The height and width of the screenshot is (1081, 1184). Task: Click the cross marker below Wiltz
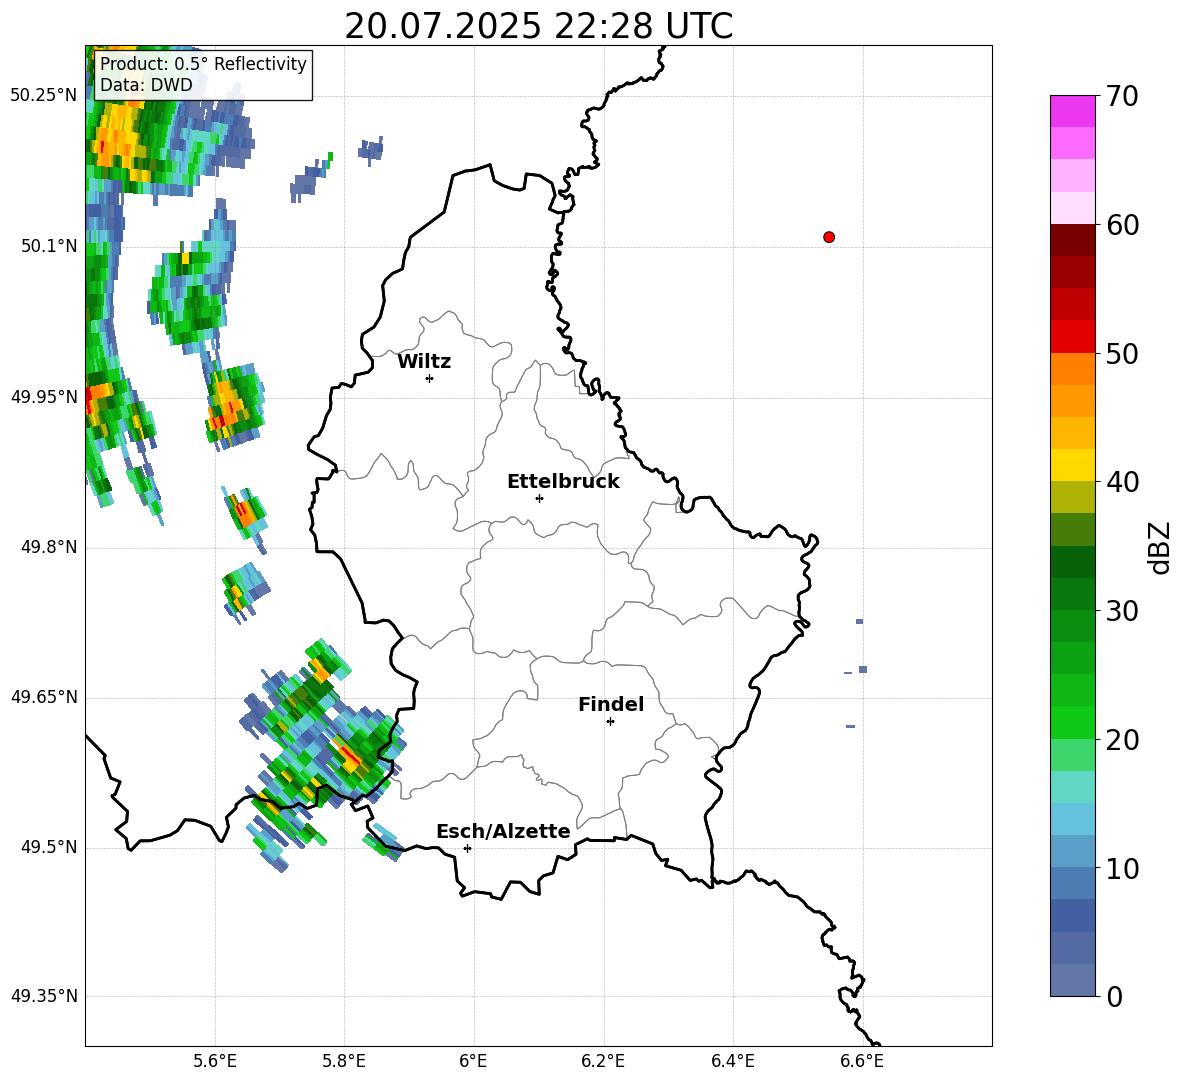click(x=430, y=378)
